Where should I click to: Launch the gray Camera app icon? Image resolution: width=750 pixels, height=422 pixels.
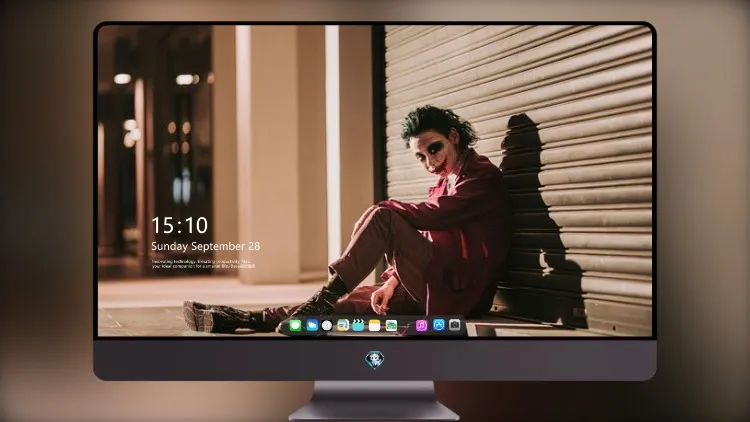click(x=455, y=325)
